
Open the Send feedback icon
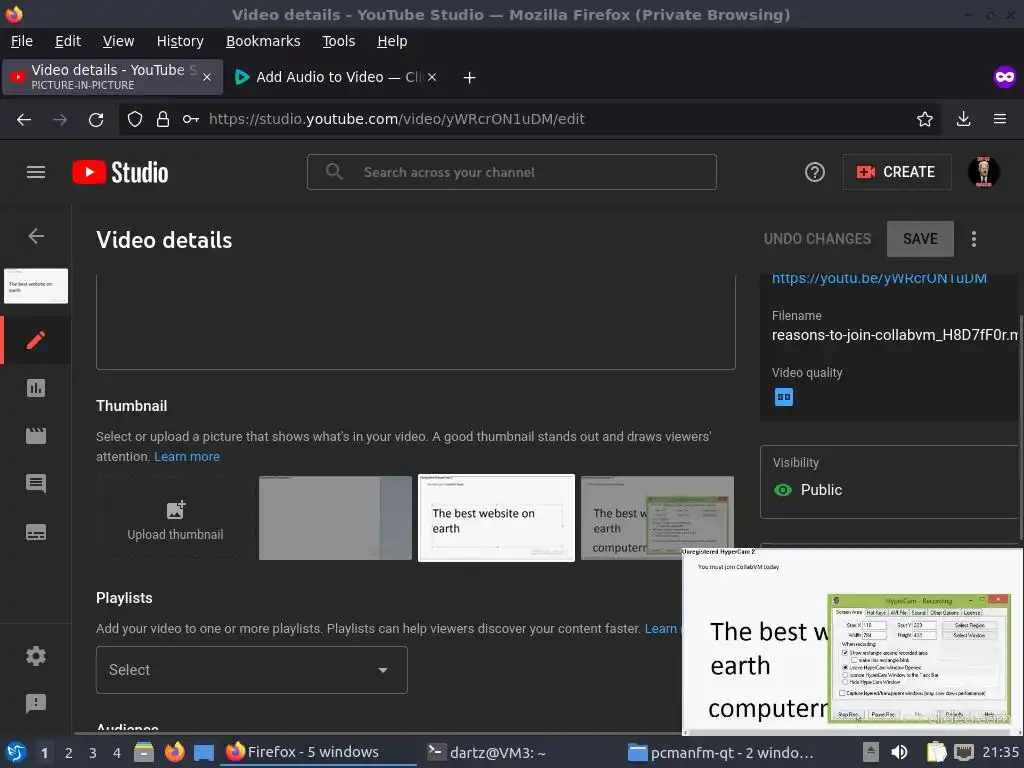pyautogui.click(x=36, y=703)
